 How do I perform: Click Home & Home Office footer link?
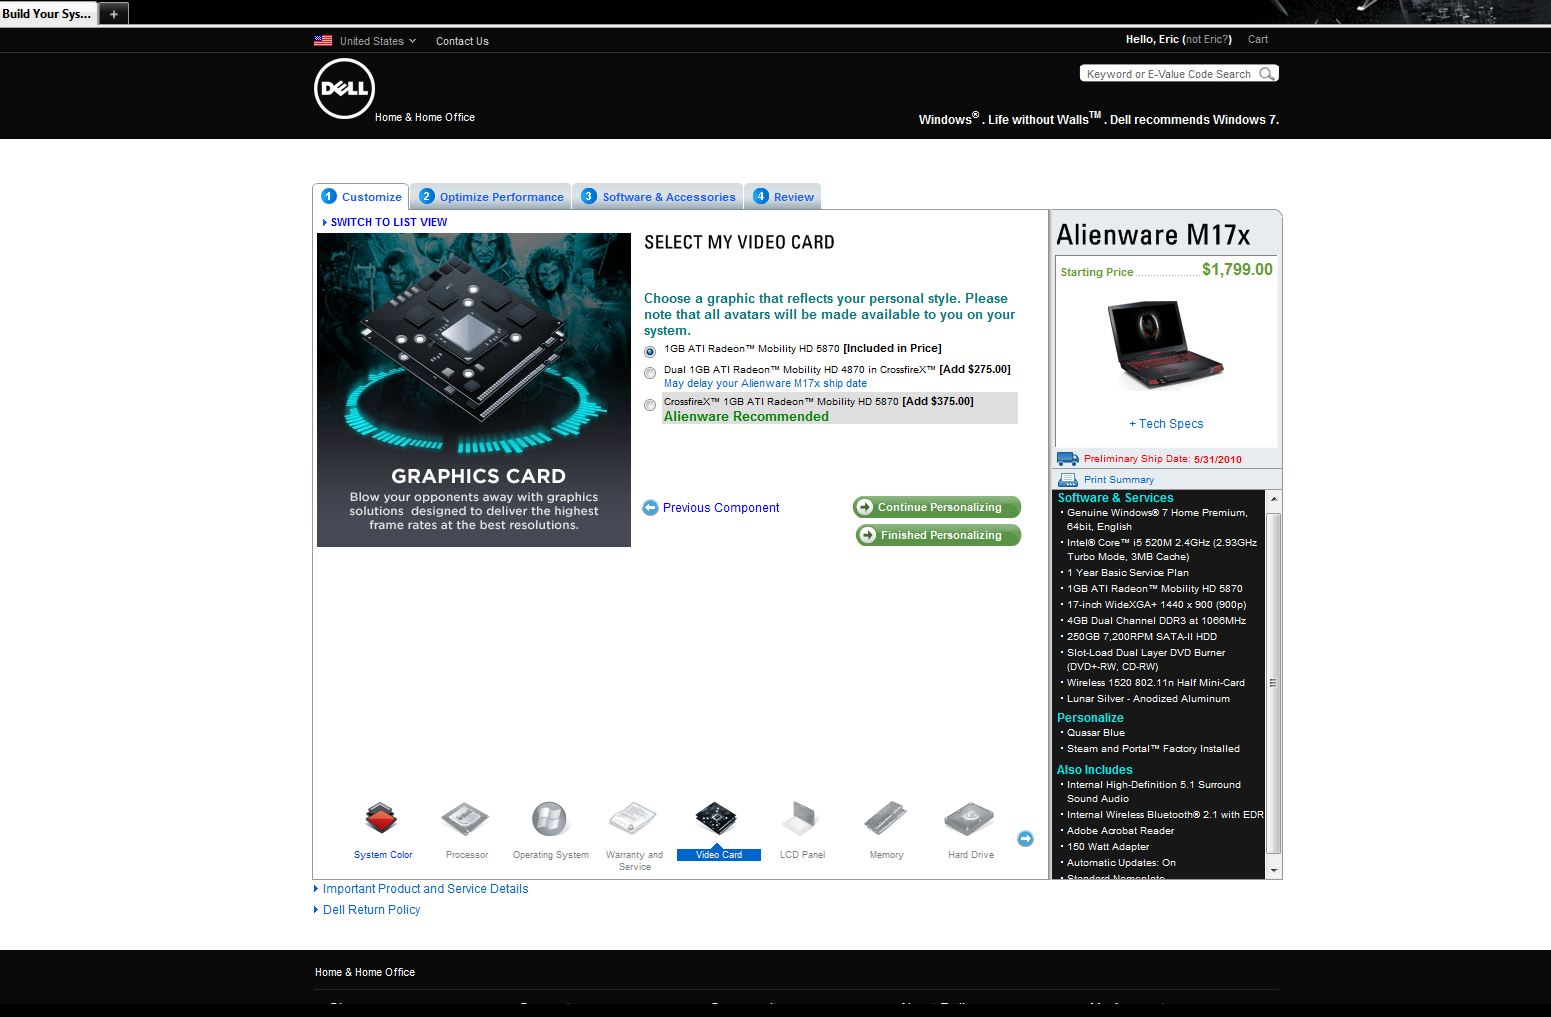coord(365,972)
